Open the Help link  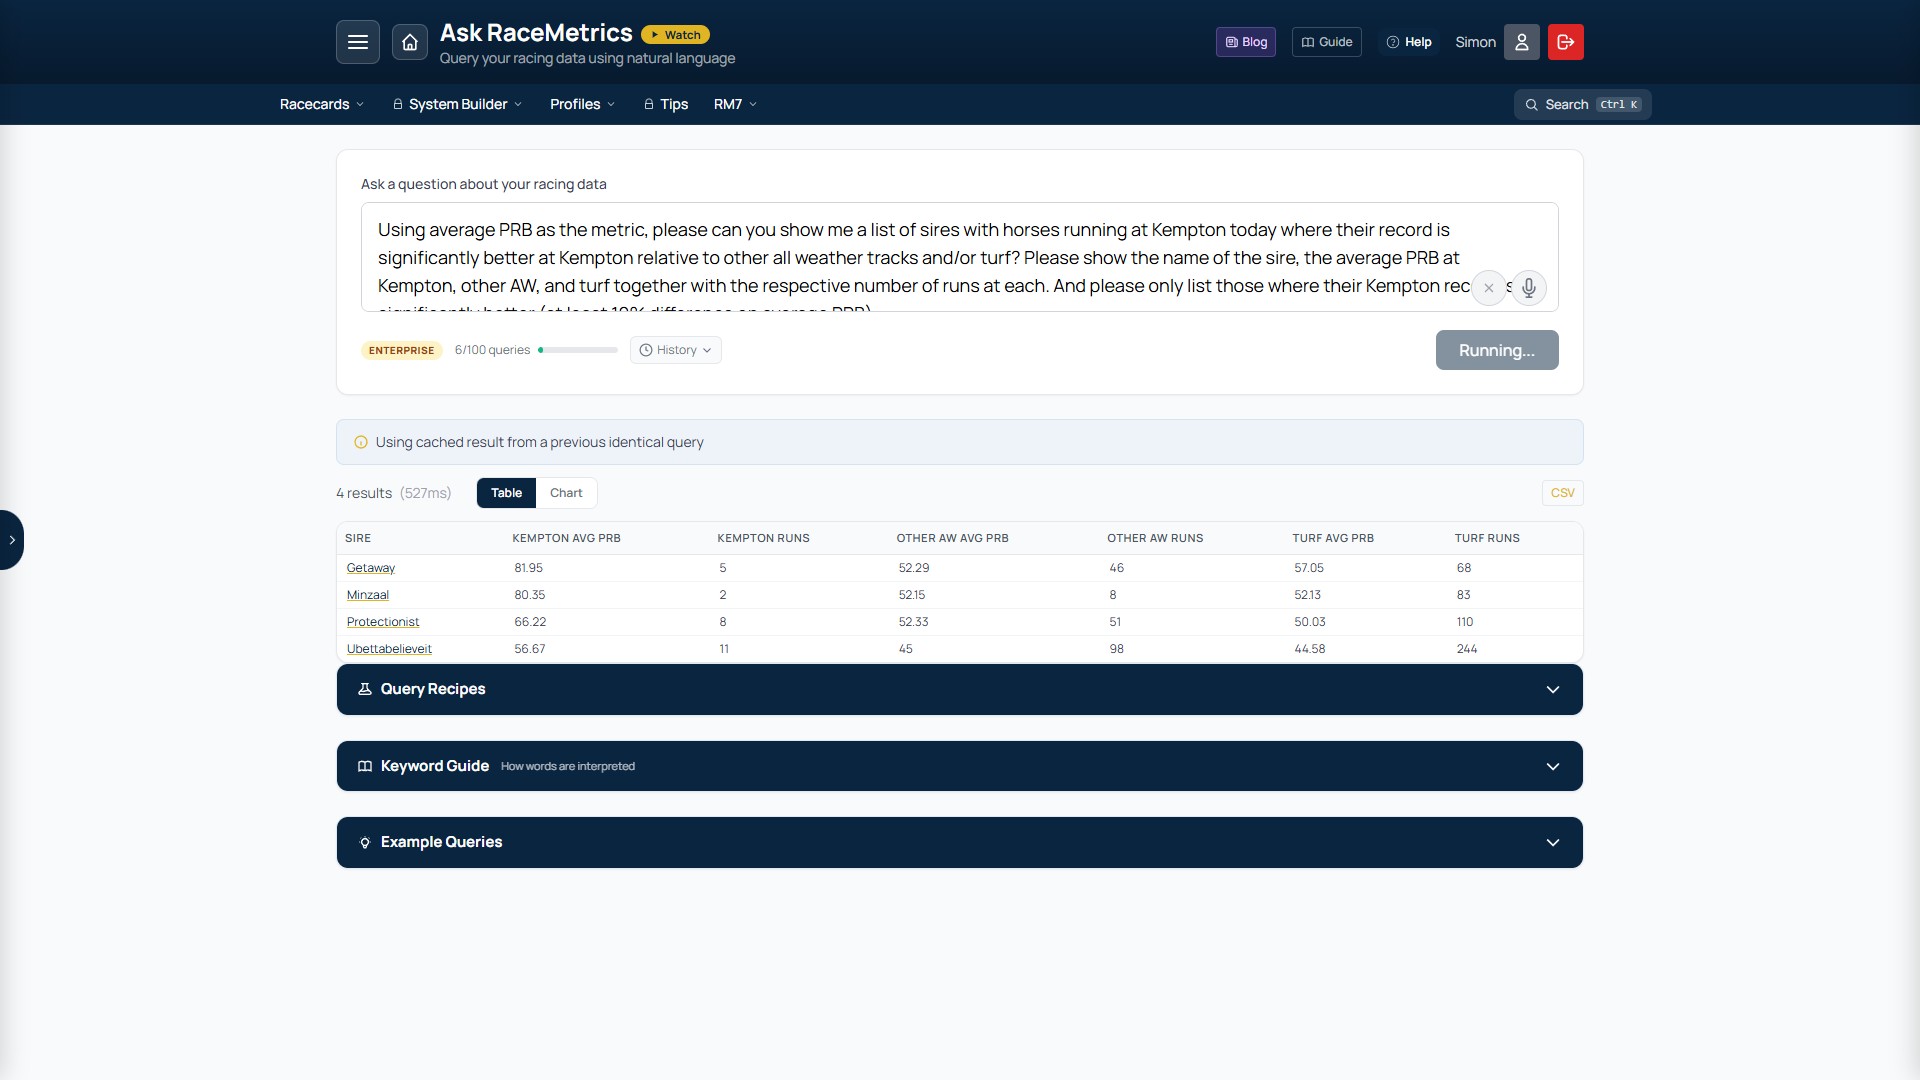tap(1409, 42)
